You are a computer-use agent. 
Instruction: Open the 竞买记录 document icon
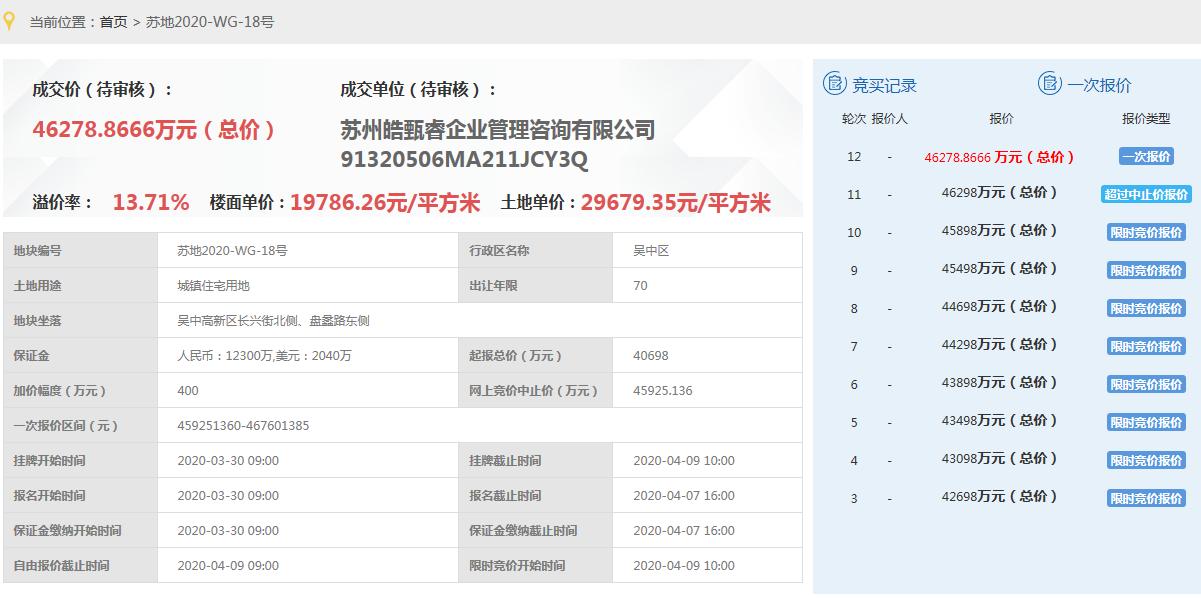[834, 84]
